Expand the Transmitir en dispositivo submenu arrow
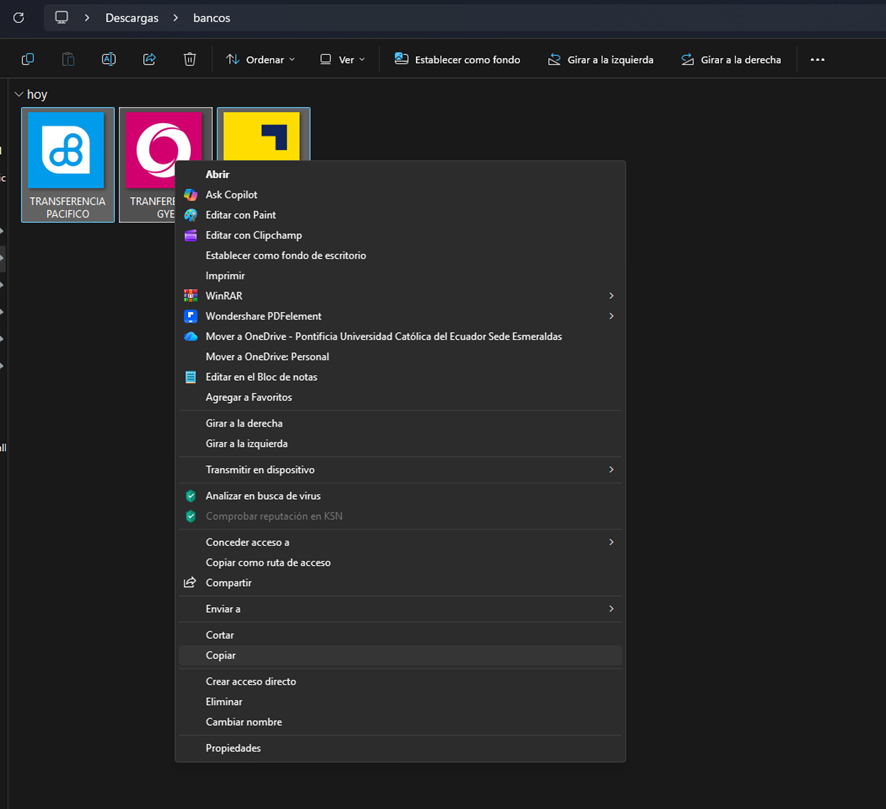This screenshot has height=809, width=886. point(611,469)
